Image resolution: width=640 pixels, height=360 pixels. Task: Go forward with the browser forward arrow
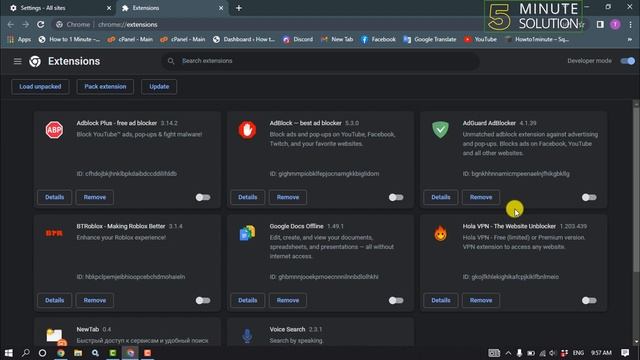25,24
